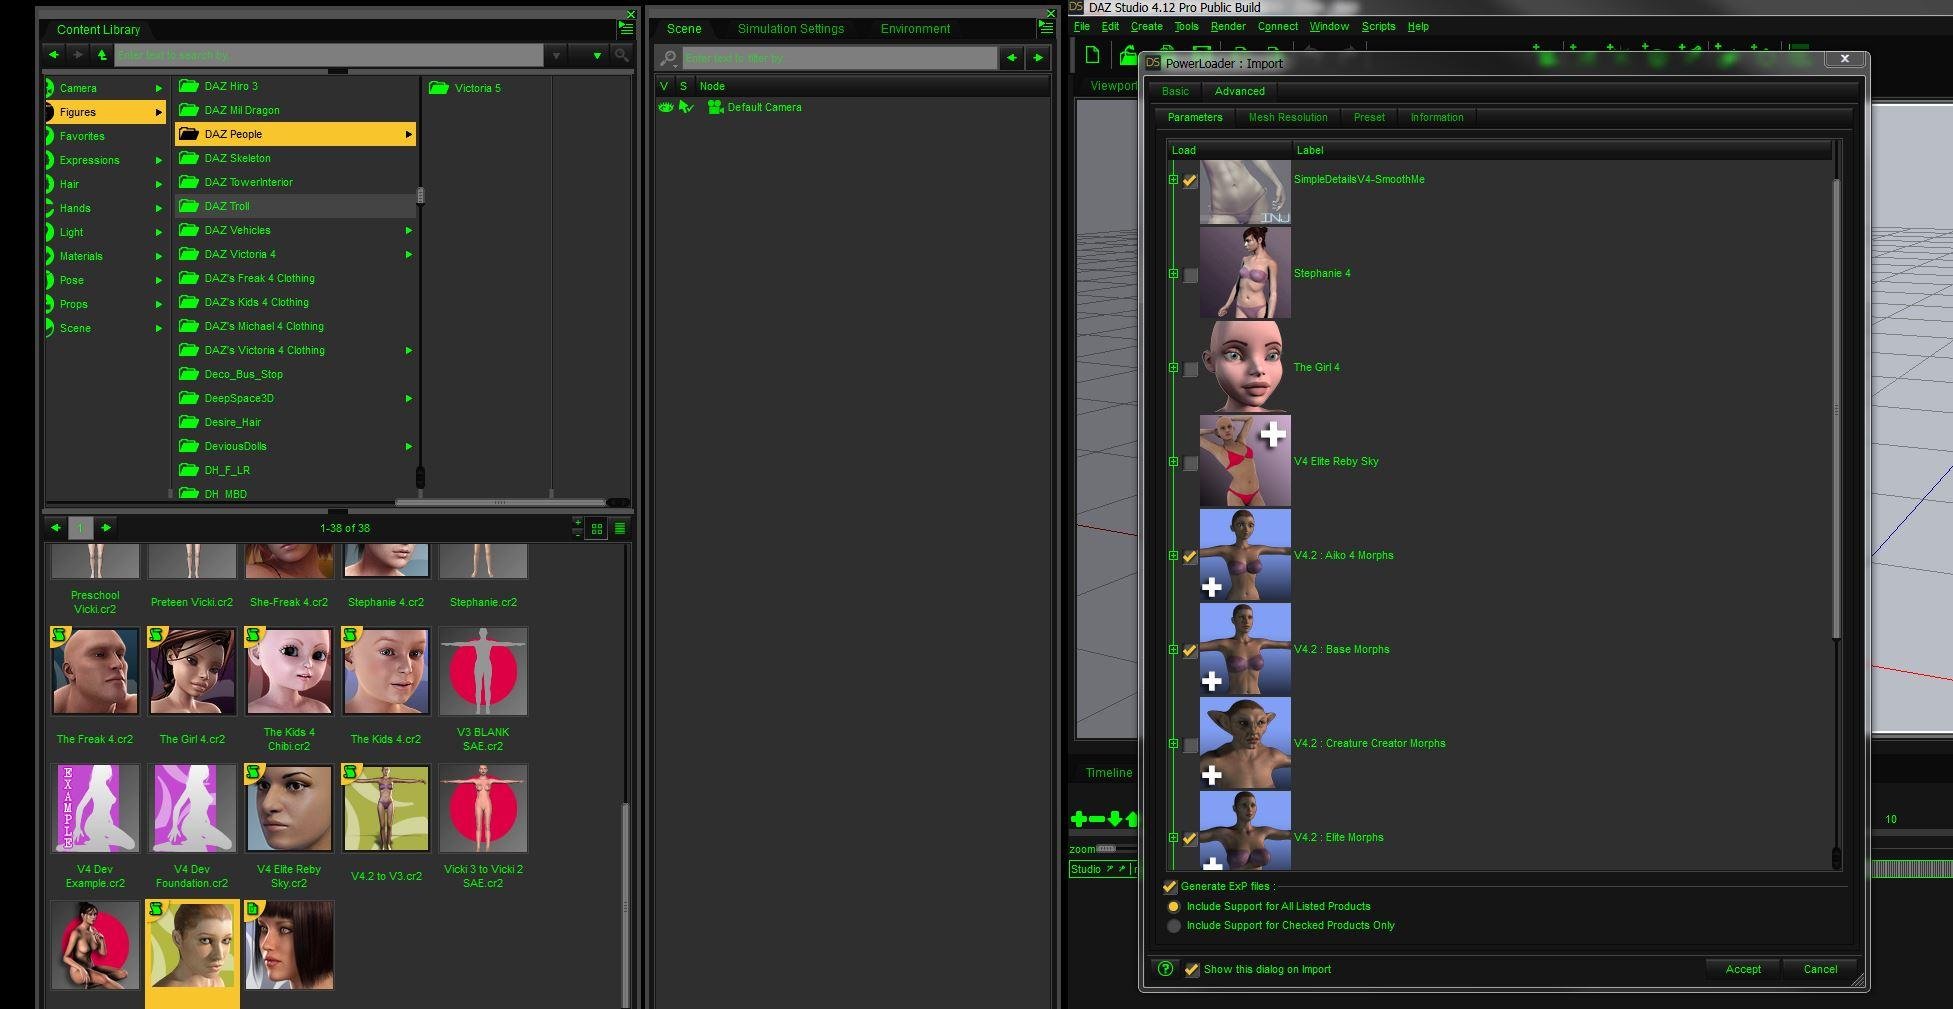The height and width of the screenshot is (1009, 1953).
Task: Uncheck V4.2 : Base Morphs checkbox
Action: 1190,651
